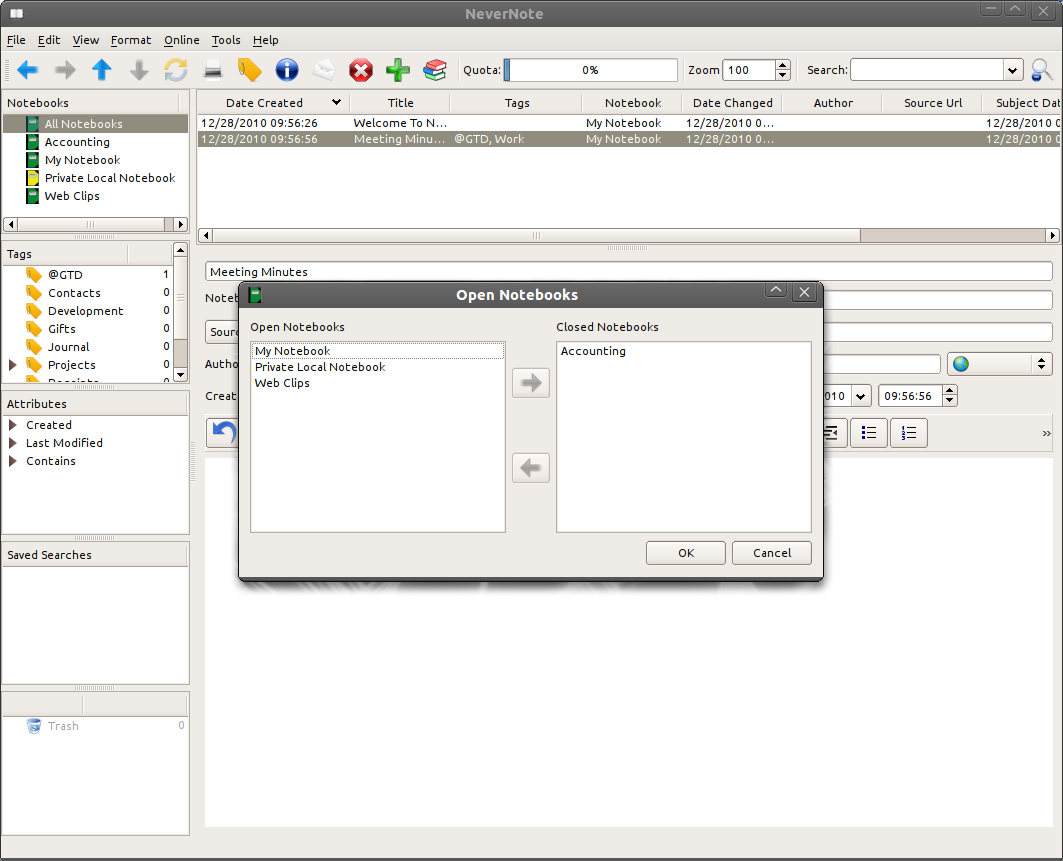Image resolution: width=1063 pixels, height=861 pixels.
Task: Select the Welcome To N... note row
Action: coord(629,123)
